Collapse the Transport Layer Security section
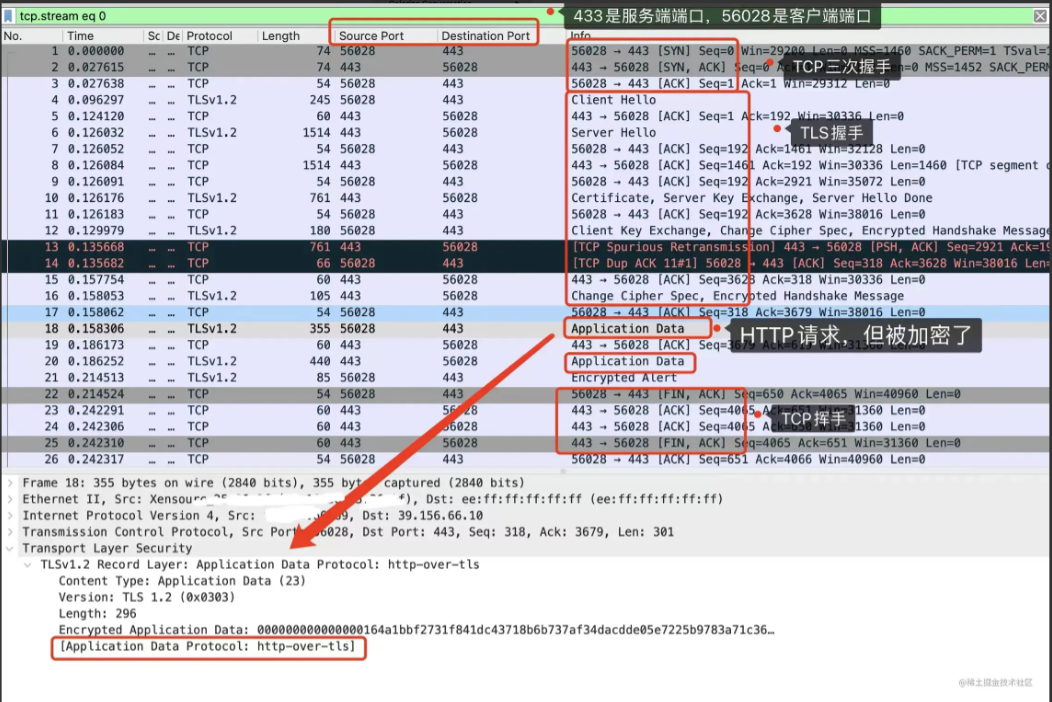This screenshot has width=1052, height=702. point(10,548)
